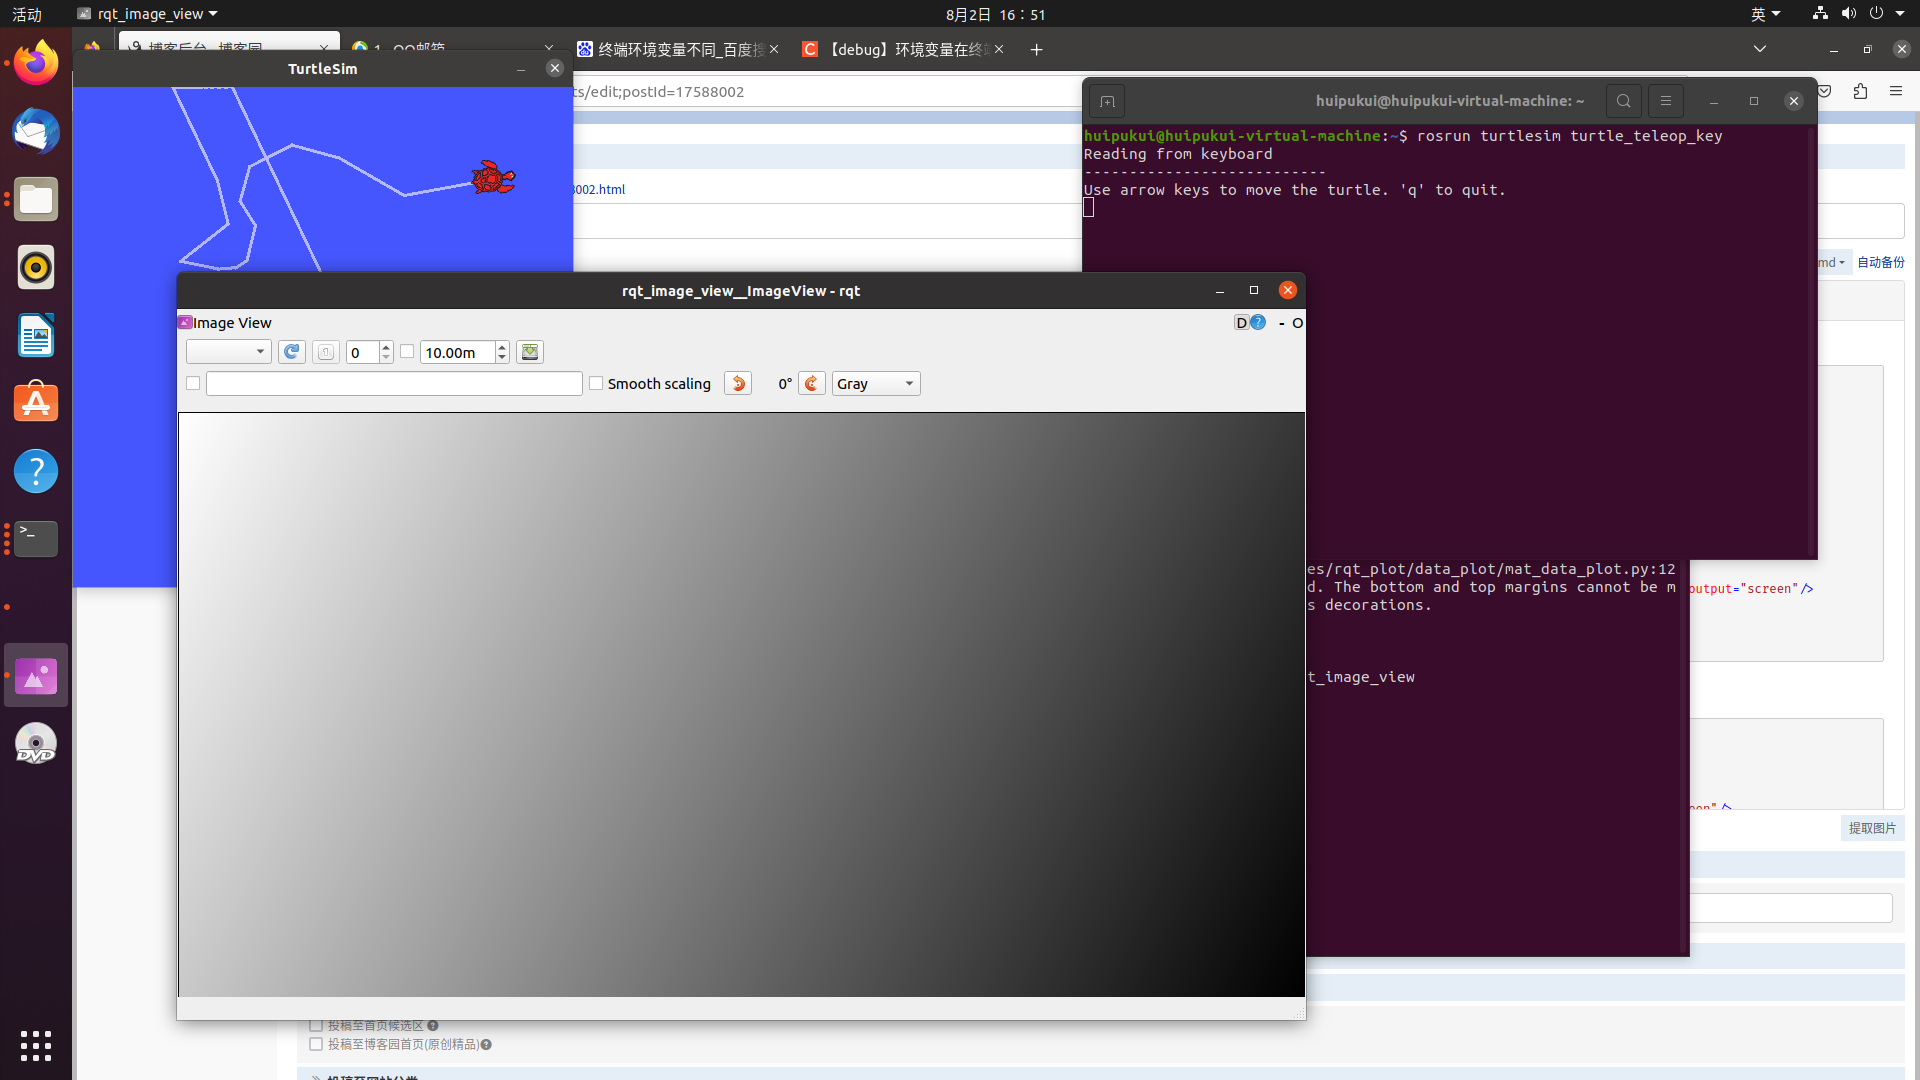Expand the Gray color scheme dropdown

(876, 384)
